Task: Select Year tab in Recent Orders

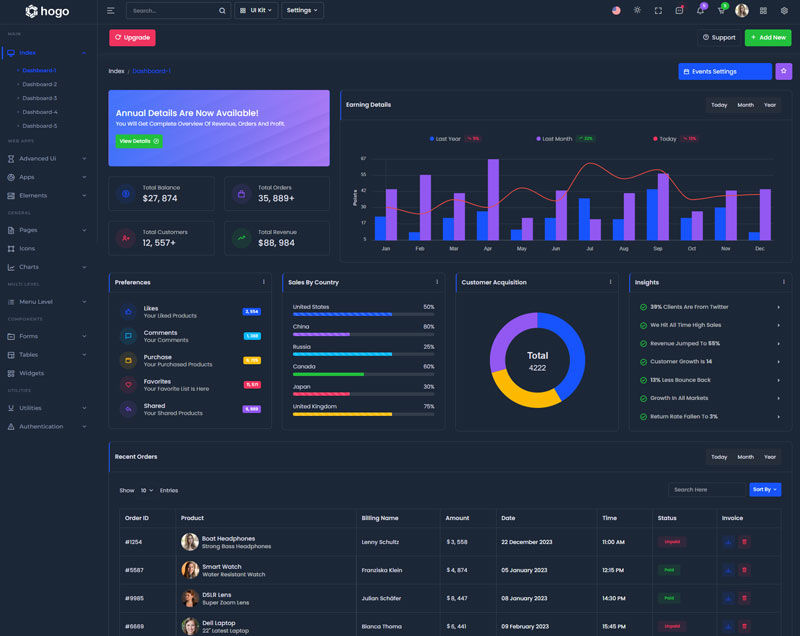Action: [770, 457]
